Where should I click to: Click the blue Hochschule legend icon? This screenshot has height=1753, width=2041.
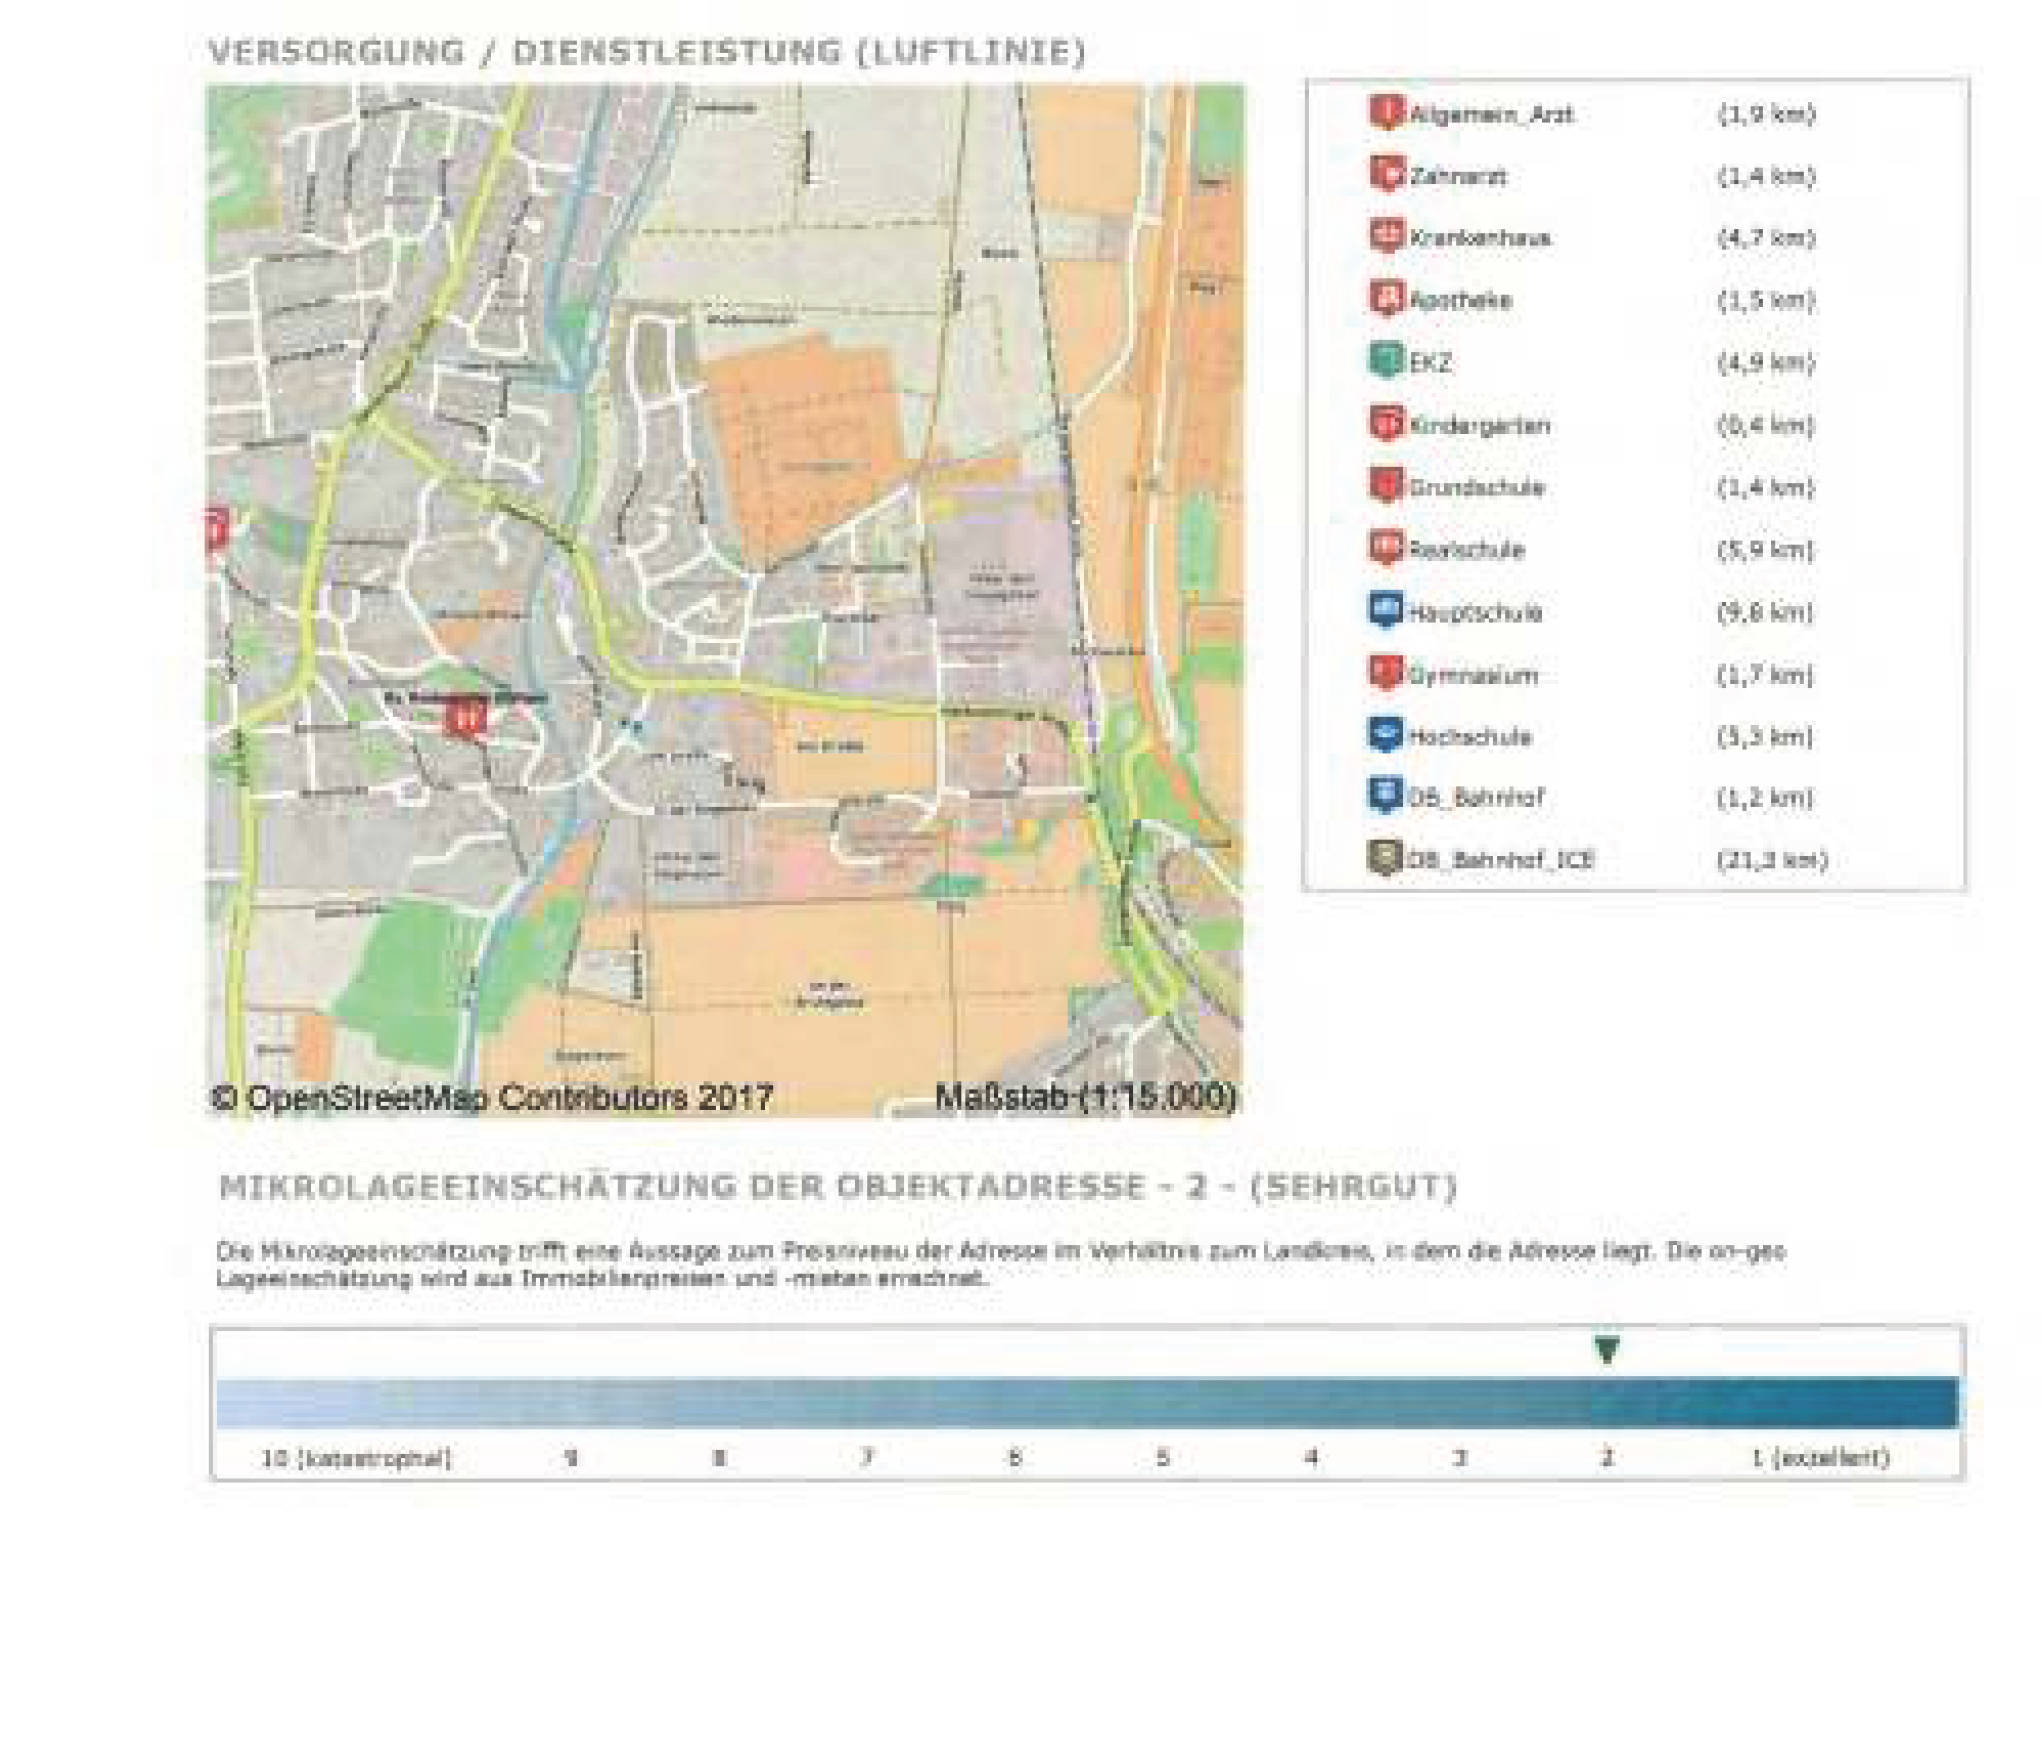click(x=1385, y=735)
